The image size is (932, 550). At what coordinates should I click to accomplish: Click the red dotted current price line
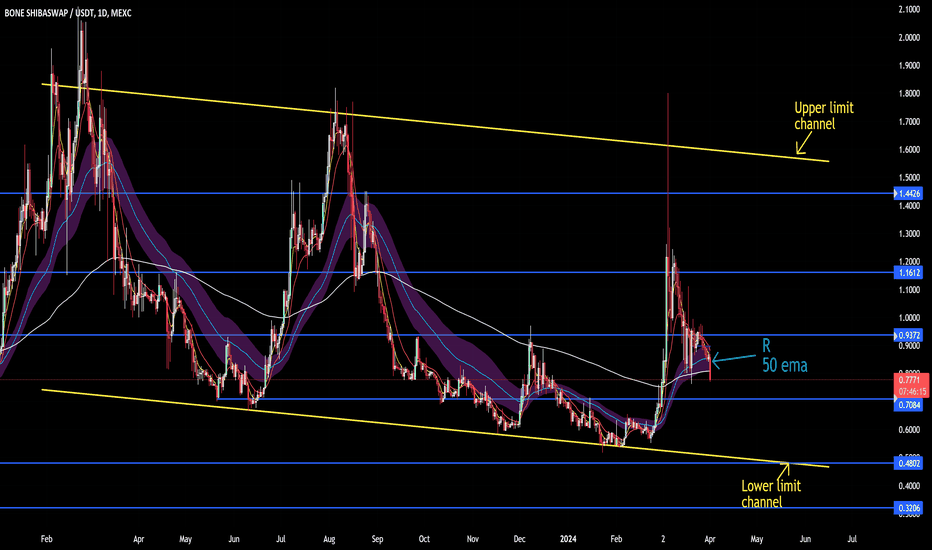coord(446,379)
